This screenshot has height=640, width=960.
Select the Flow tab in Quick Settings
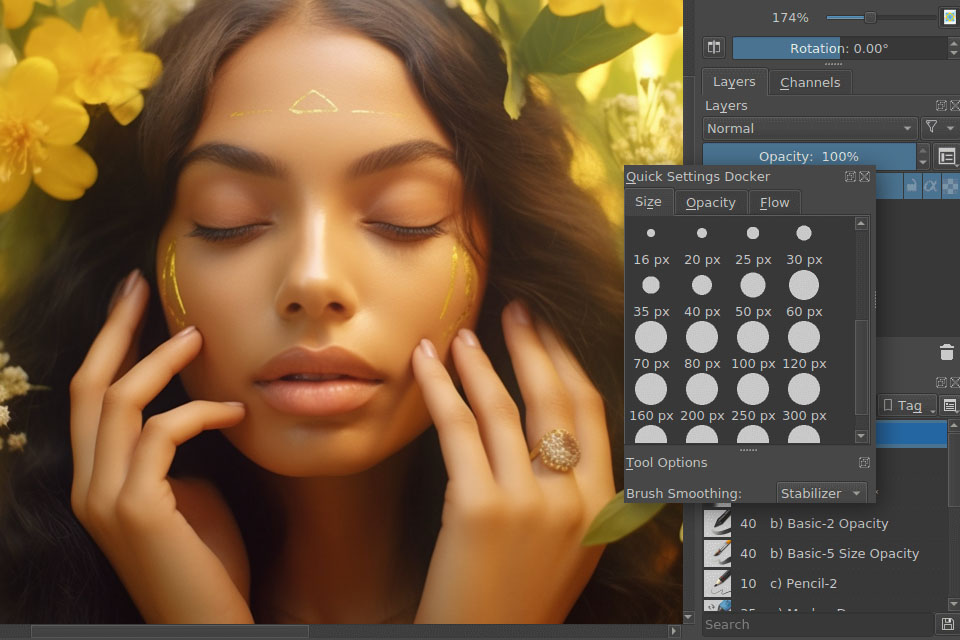click(774, 203)
